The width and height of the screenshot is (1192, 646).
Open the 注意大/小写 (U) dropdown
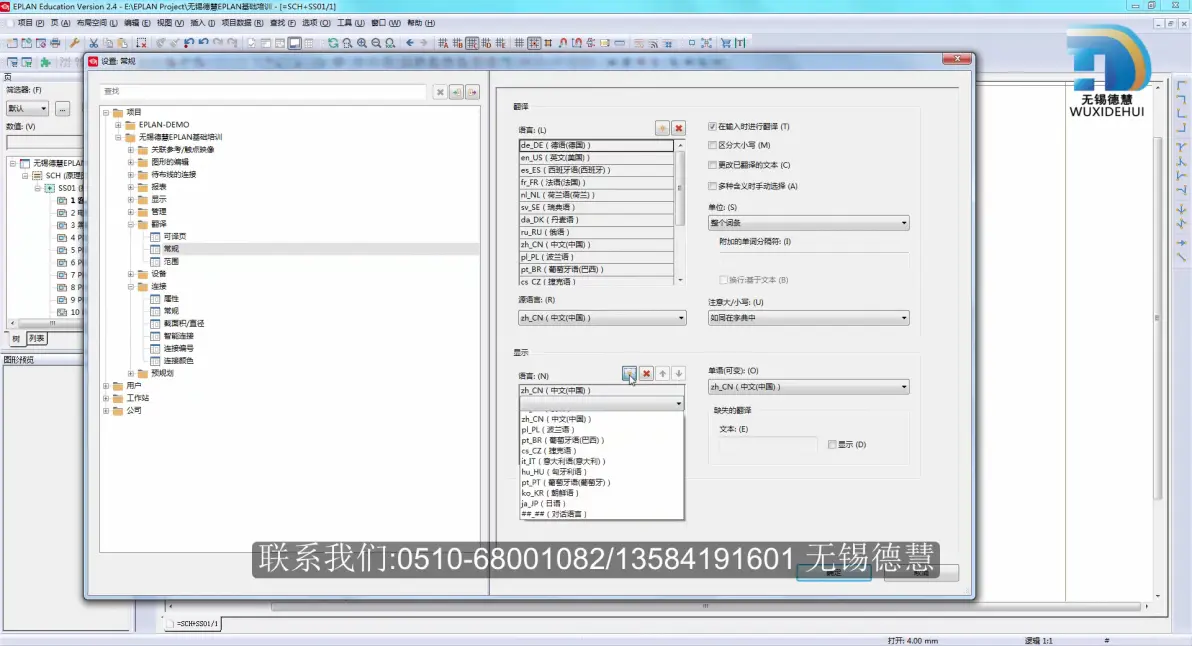coord(808,318)
